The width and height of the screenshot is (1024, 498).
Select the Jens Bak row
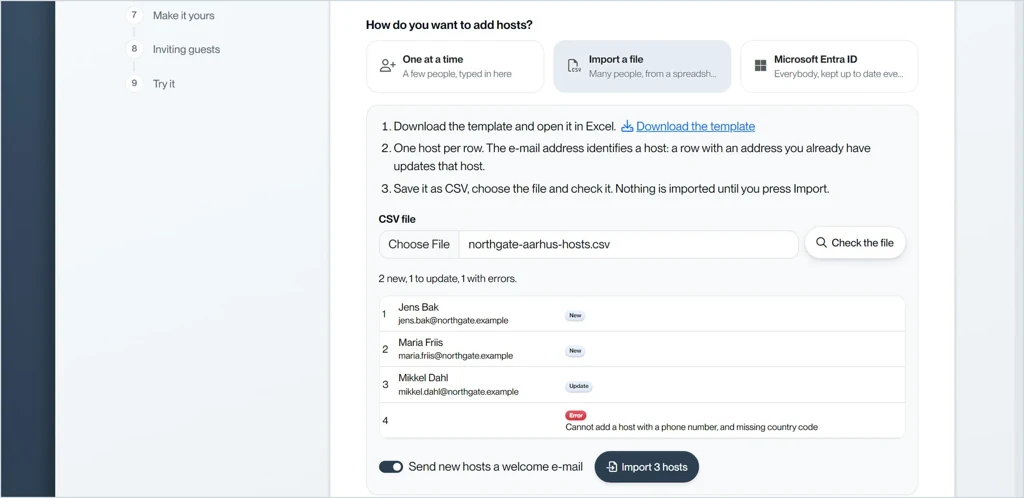pyautogui.click(x=642, y=313)
